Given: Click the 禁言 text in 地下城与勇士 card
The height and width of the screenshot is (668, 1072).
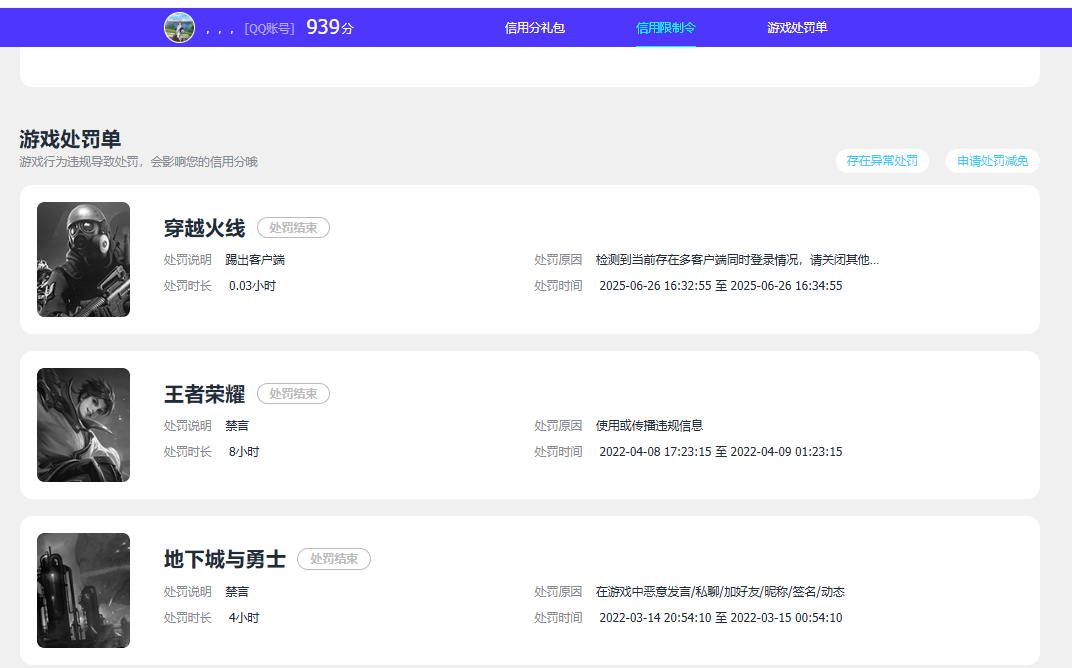Looking at the screenshot, I should tap(237, 592).
